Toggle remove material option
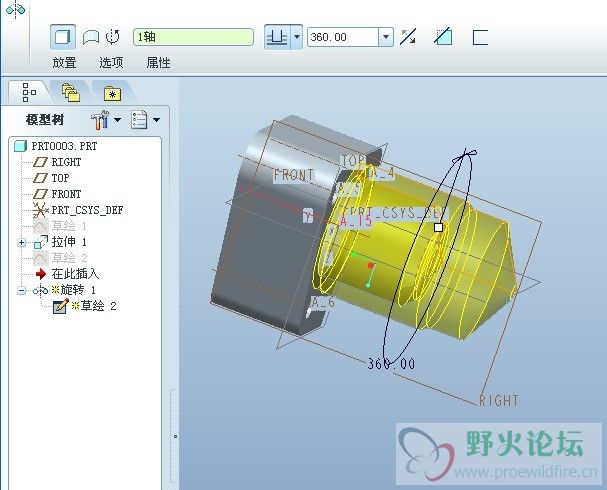This screenshot has height=490, width=607. [x=443, y=37]
